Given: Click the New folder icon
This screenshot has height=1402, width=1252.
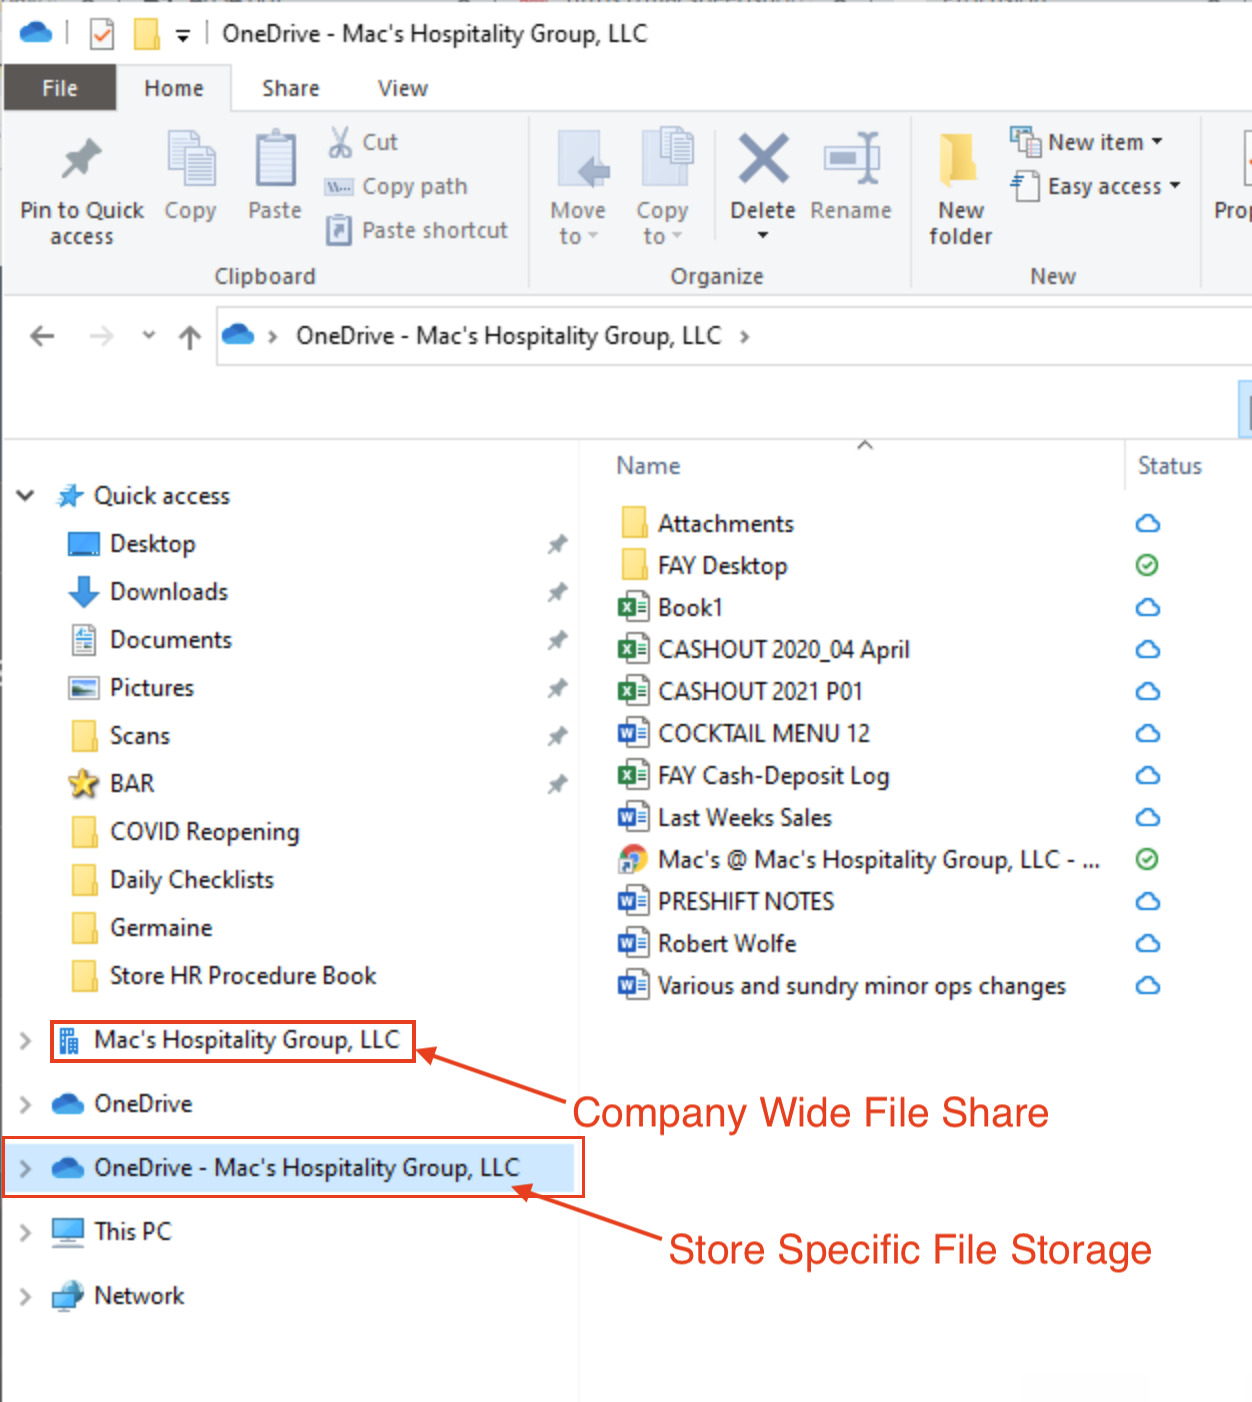Looking at the screenshot, I should point(958,159).
